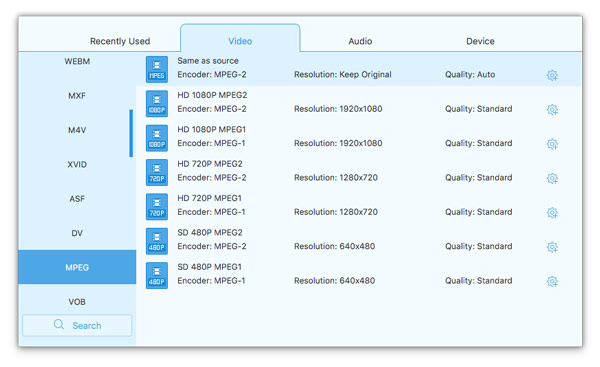The image size is (600, 367).
Task: Choose WEBM format in sidebar
Action: tap(77, 61)
